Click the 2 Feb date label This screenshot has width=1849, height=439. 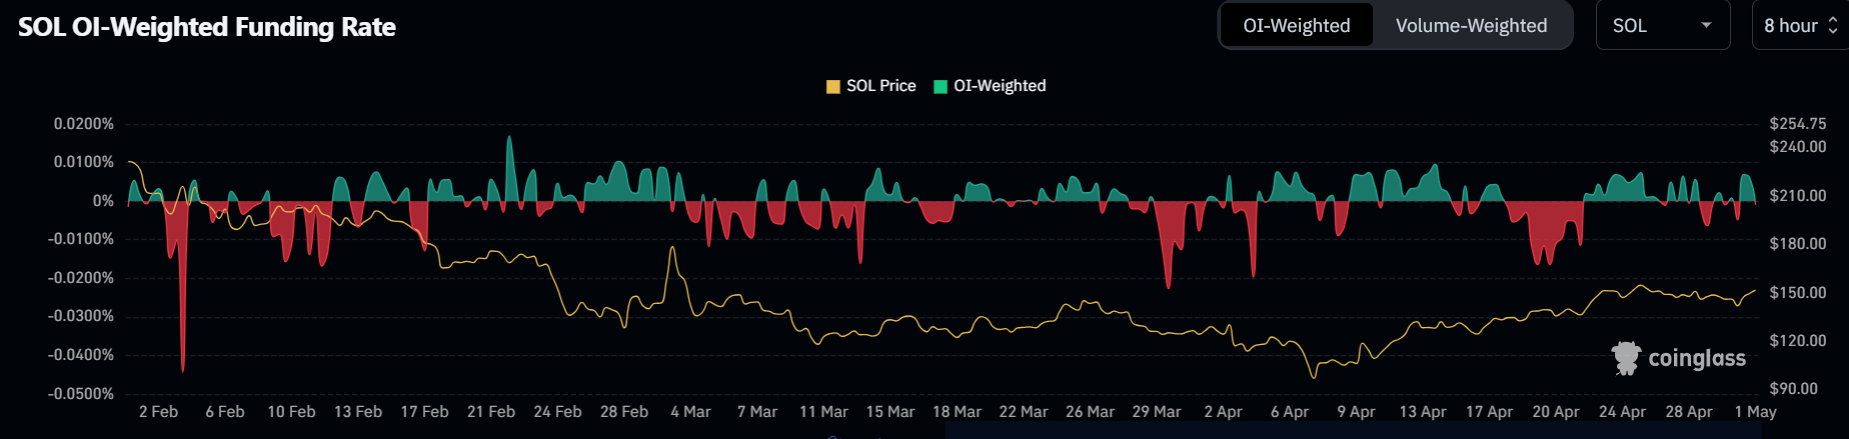[x=158, y=412]
